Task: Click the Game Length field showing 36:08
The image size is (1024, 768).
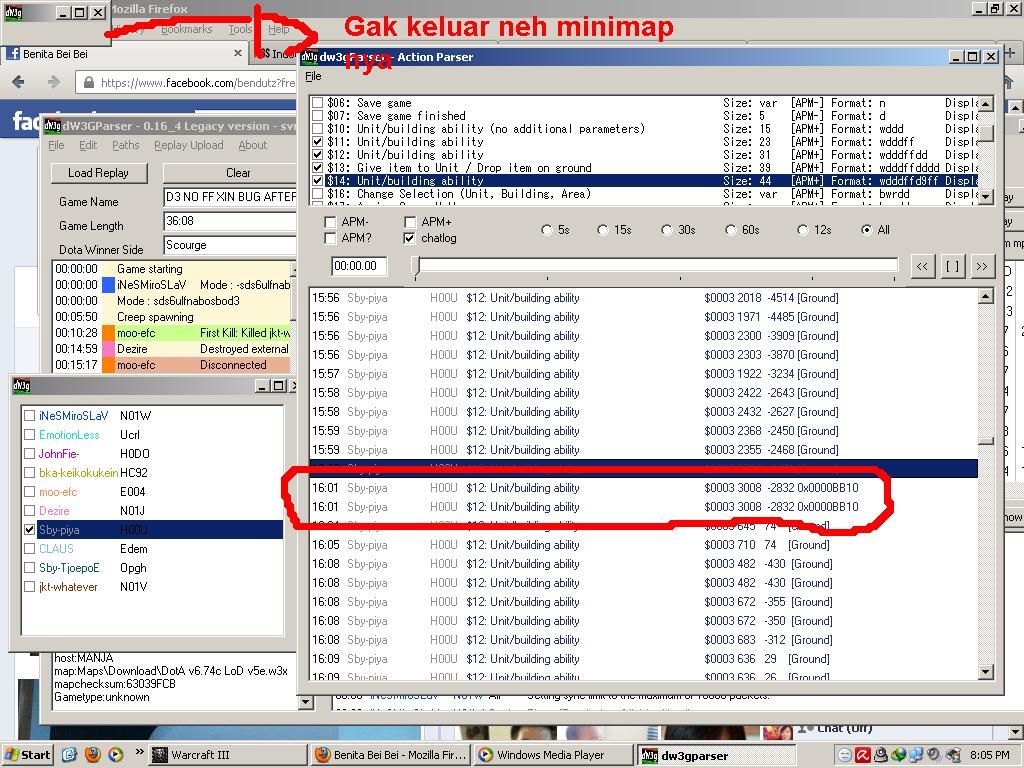Action: 231,221
